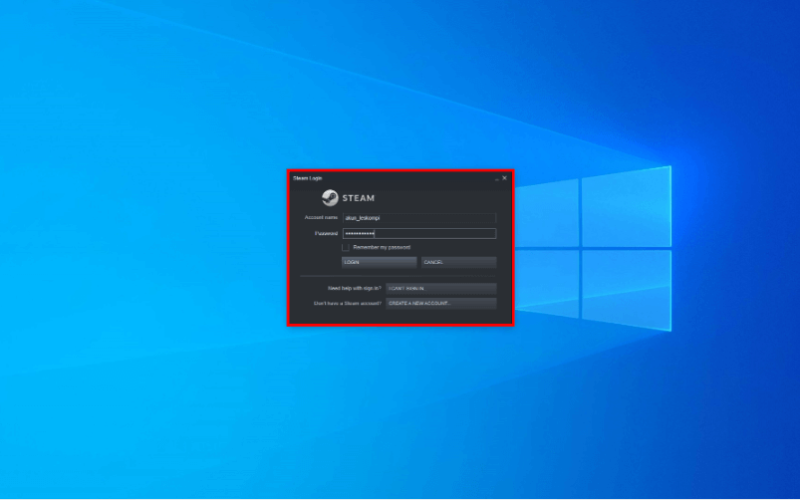The height and width of the screenshot is (500, 800).
Task: Click the 'Steam Login' window title
Action: pos(307,178)
